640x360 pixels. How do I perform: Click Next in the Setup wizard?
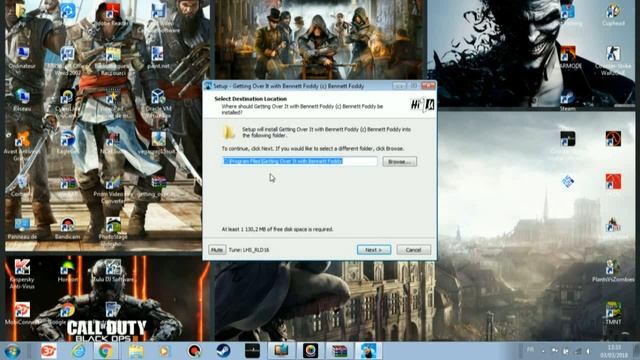click(x=374, y=250)
